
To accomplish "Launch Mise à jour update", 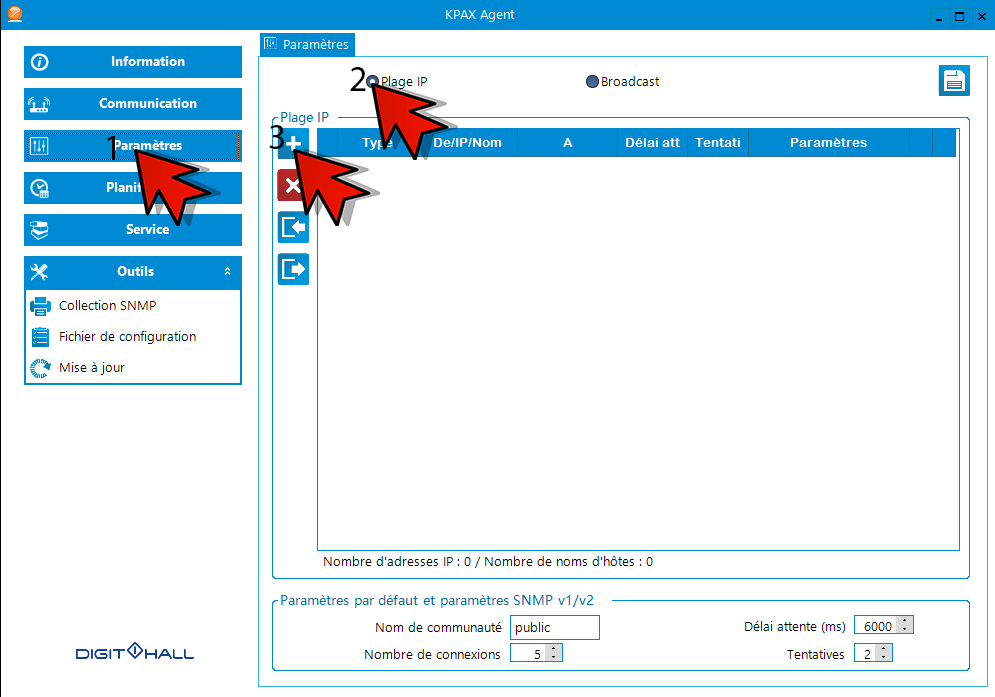I will [92, 368].
